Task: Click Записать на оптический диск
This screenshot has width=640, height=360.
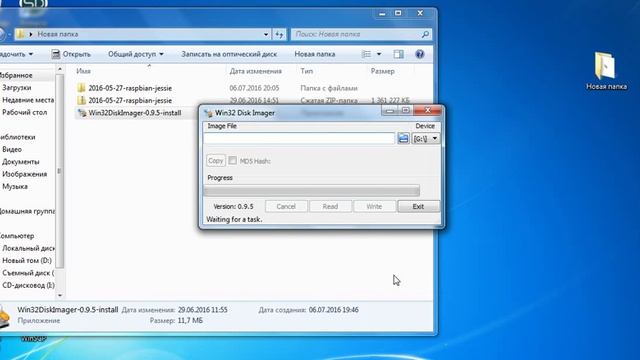Action: (x=229, y=54)
